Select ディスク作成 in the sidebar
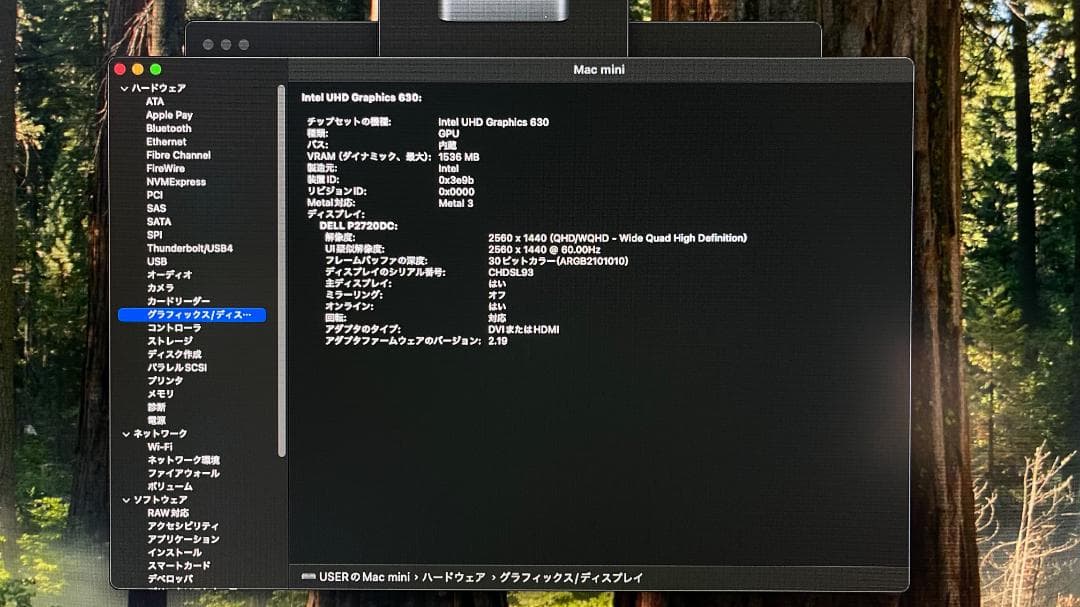 174,354
